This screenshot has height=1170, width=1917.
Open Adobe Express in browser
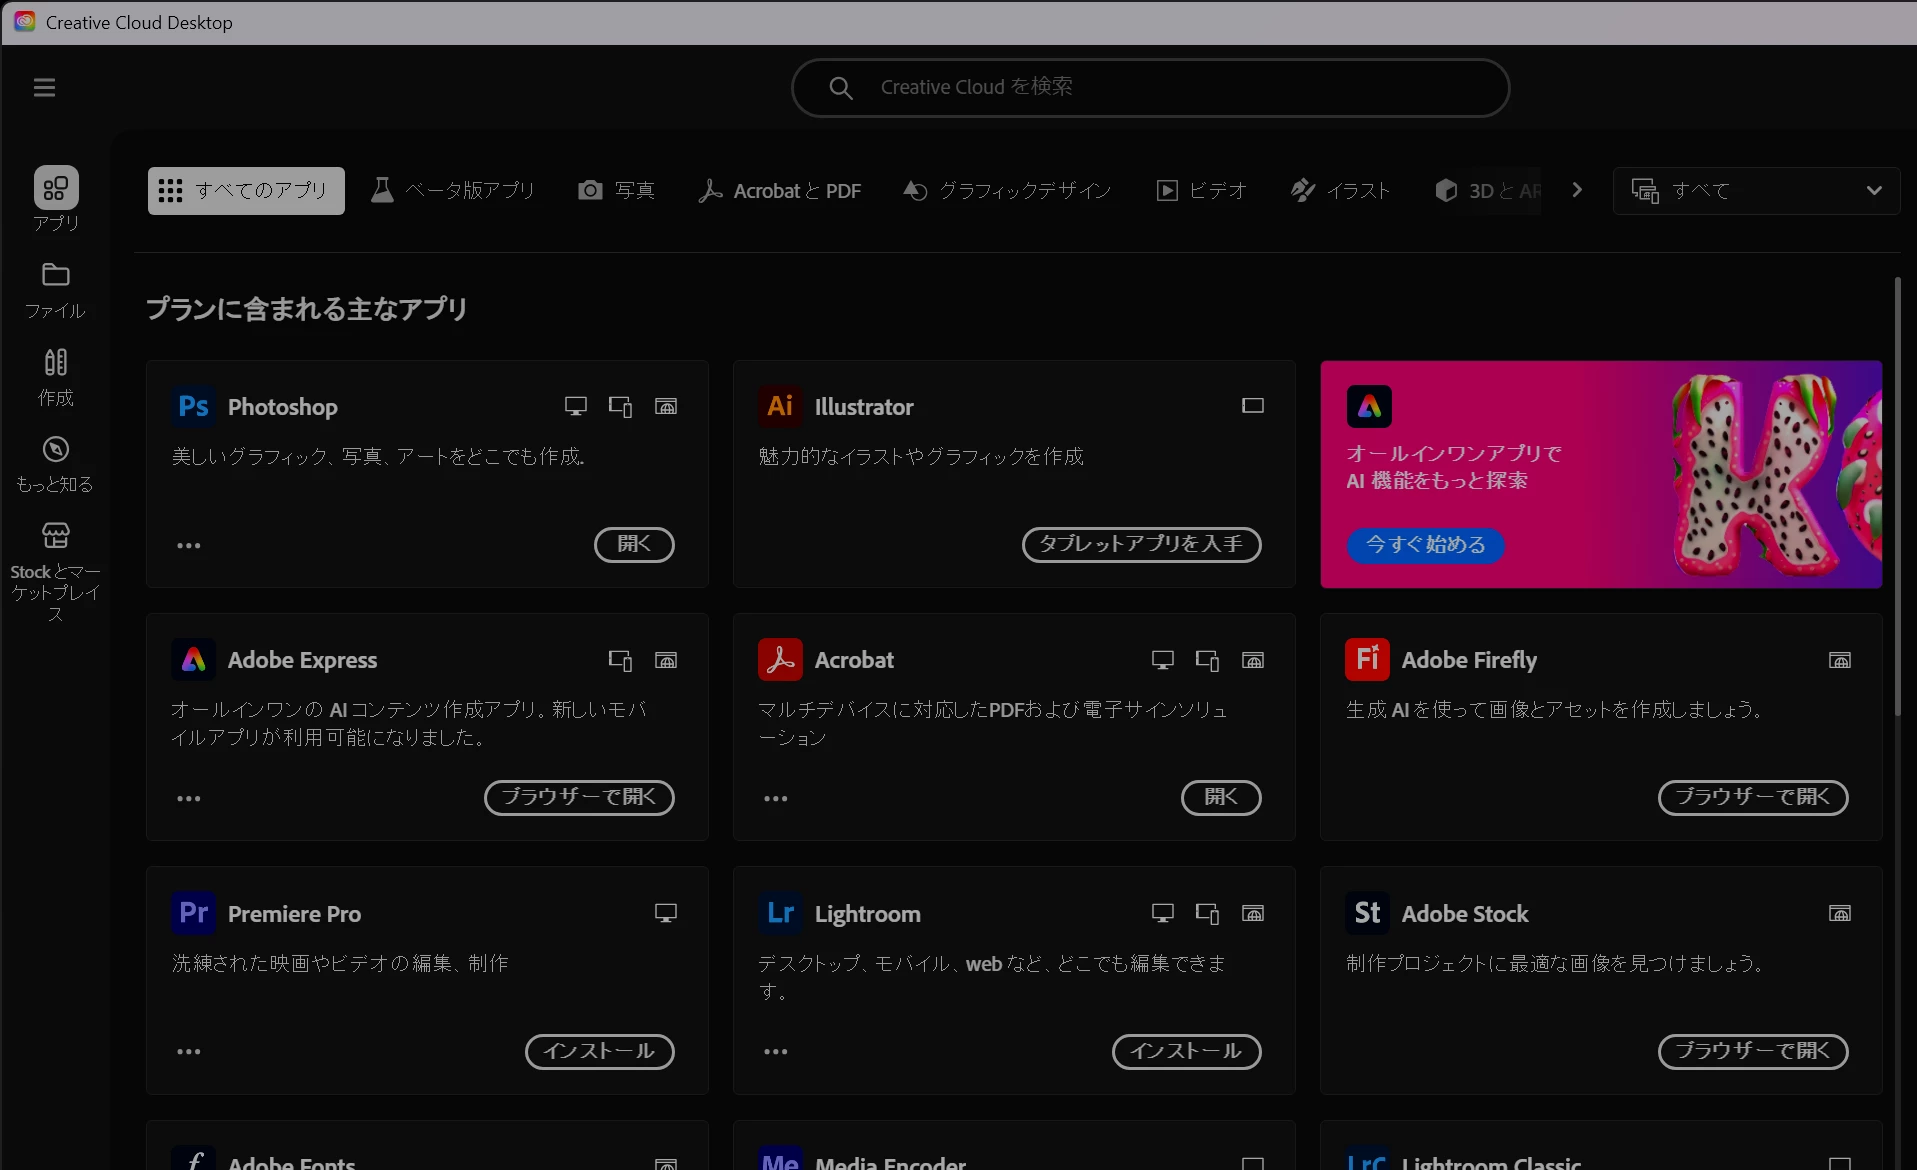579,798
